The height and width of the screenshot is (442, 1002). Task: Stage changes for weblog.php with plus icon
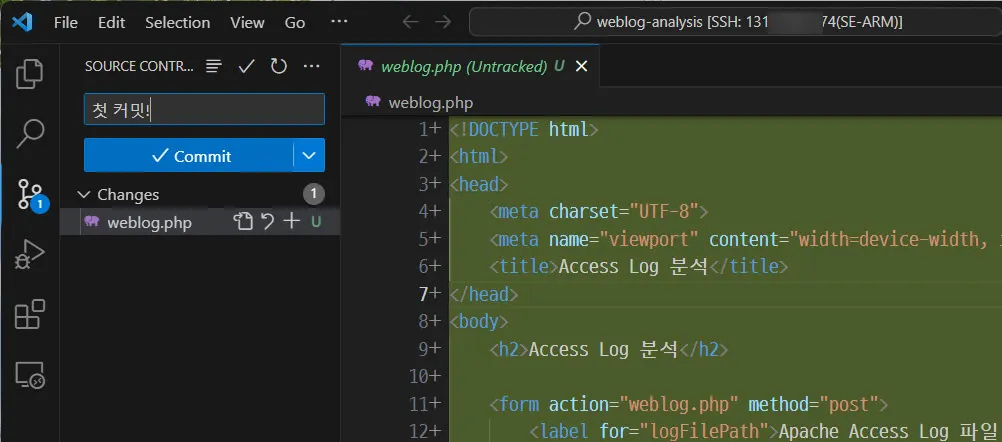click(291, 222)
